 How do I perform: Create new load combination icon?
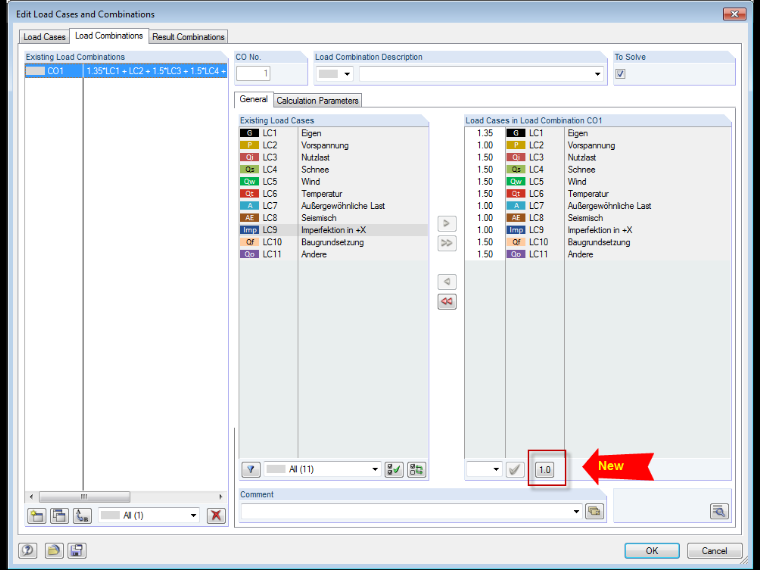tap(36, 516)
